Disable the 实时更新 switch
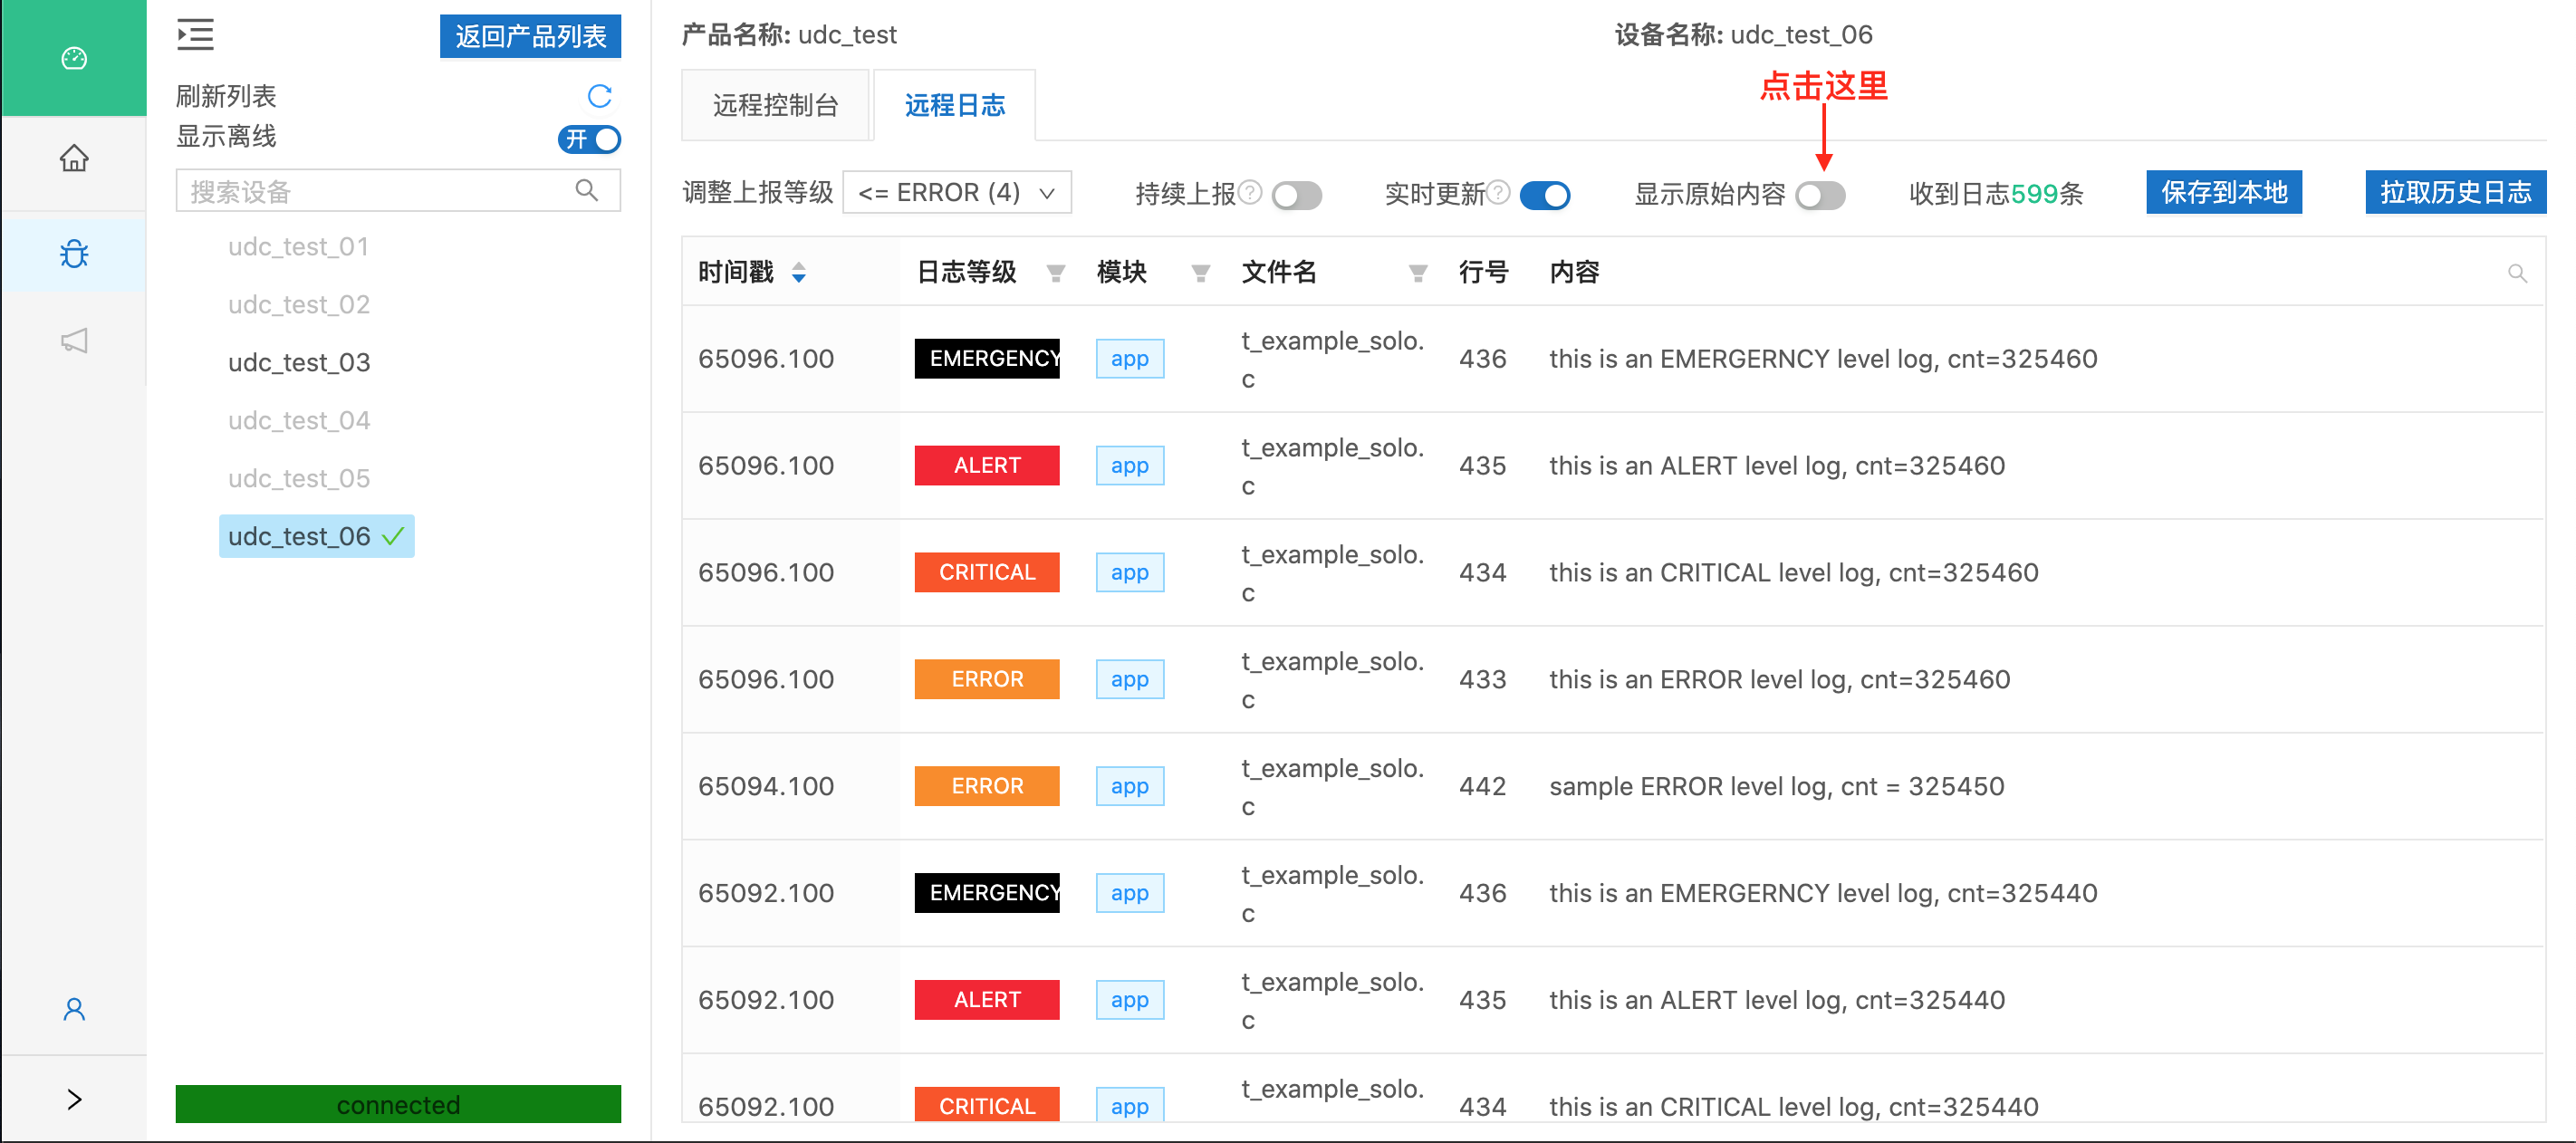 (x=1545, y=195)
